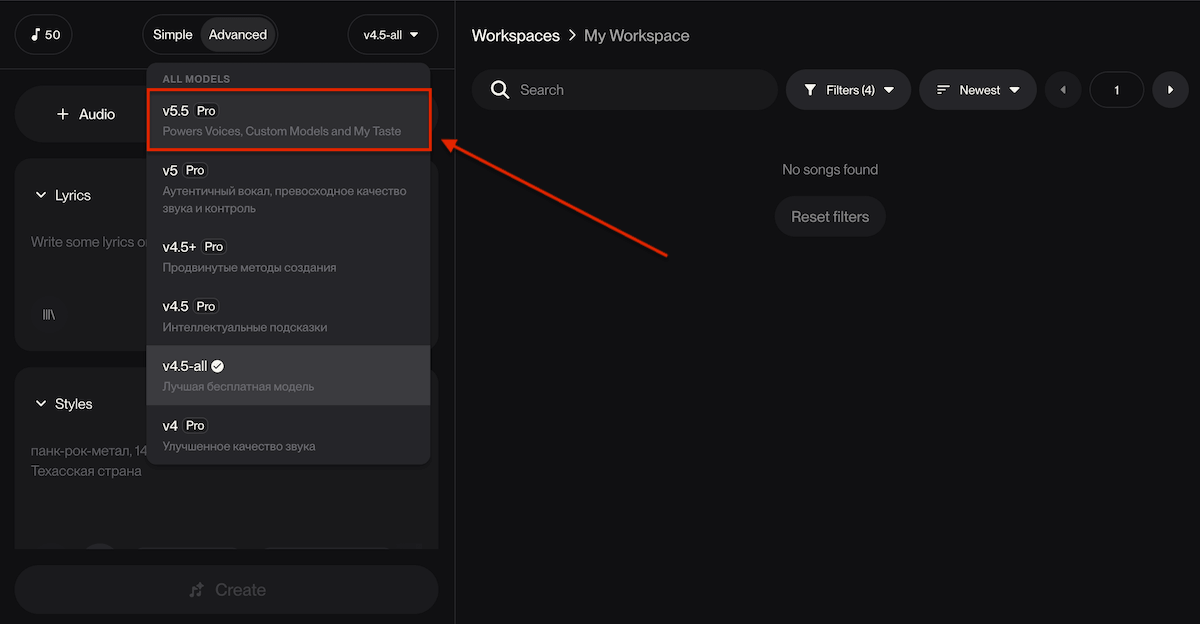1200x624 pixels.
Task: Open the Filters (4) dropdown
Action: pyautogui.click(x=848, y=90)
